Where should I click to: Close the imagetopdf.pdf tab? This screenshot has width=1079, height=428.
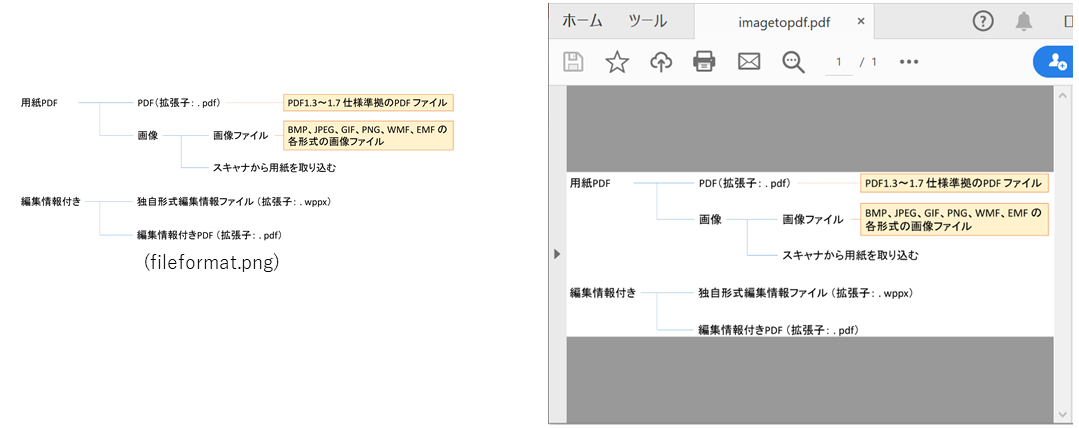point(861,21)
